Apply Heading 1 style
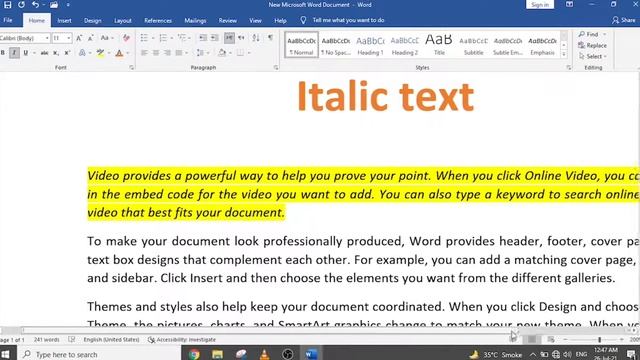The width and height of the screenshot is (640, 360). click(x=370, y=45)
